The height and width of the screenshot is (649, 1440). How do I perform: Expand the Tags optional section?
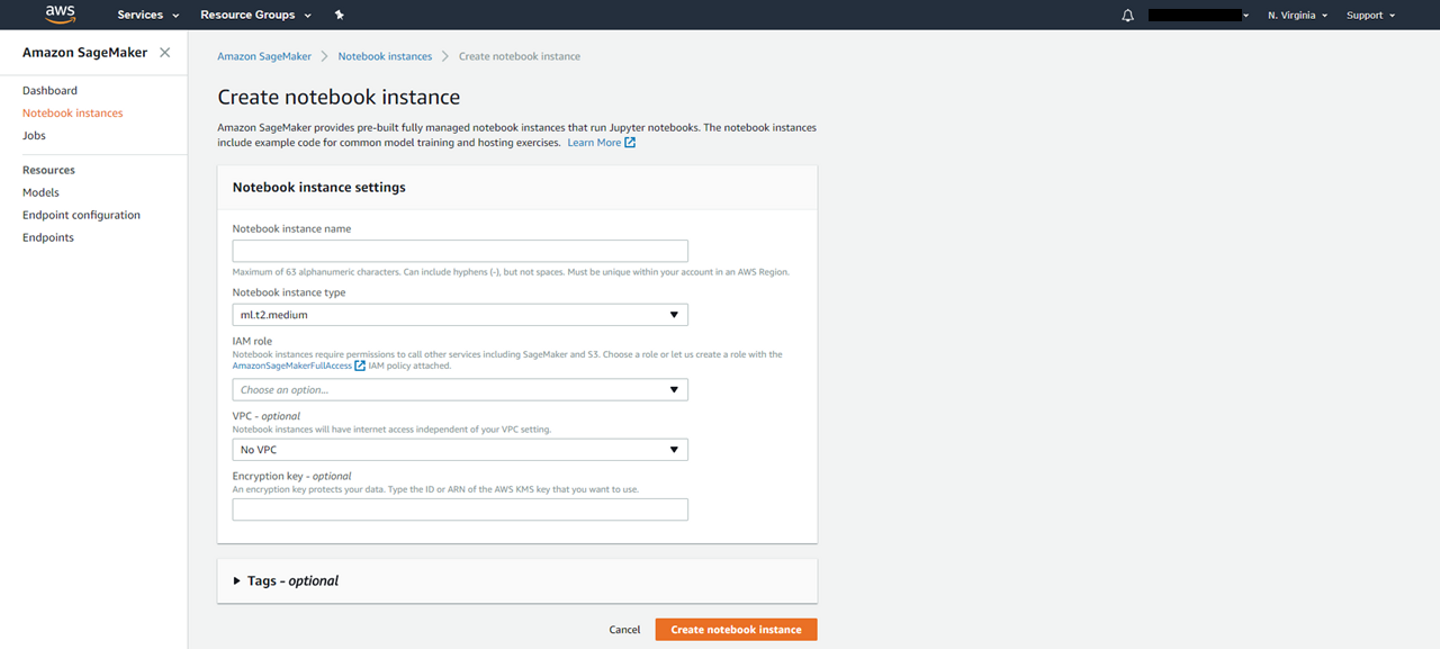(237, 581)
